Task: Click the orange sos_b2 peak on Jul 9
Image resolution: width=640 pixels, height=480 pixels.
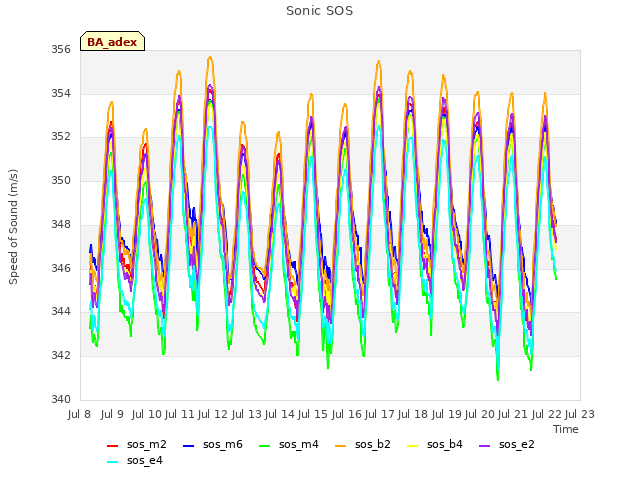Action: (111, 102)
